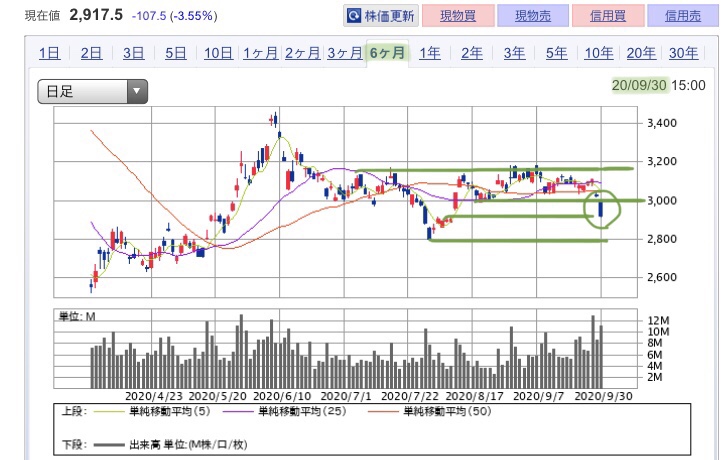
Task: Click the 株価更新 refresh button
Action: [381, 16]
